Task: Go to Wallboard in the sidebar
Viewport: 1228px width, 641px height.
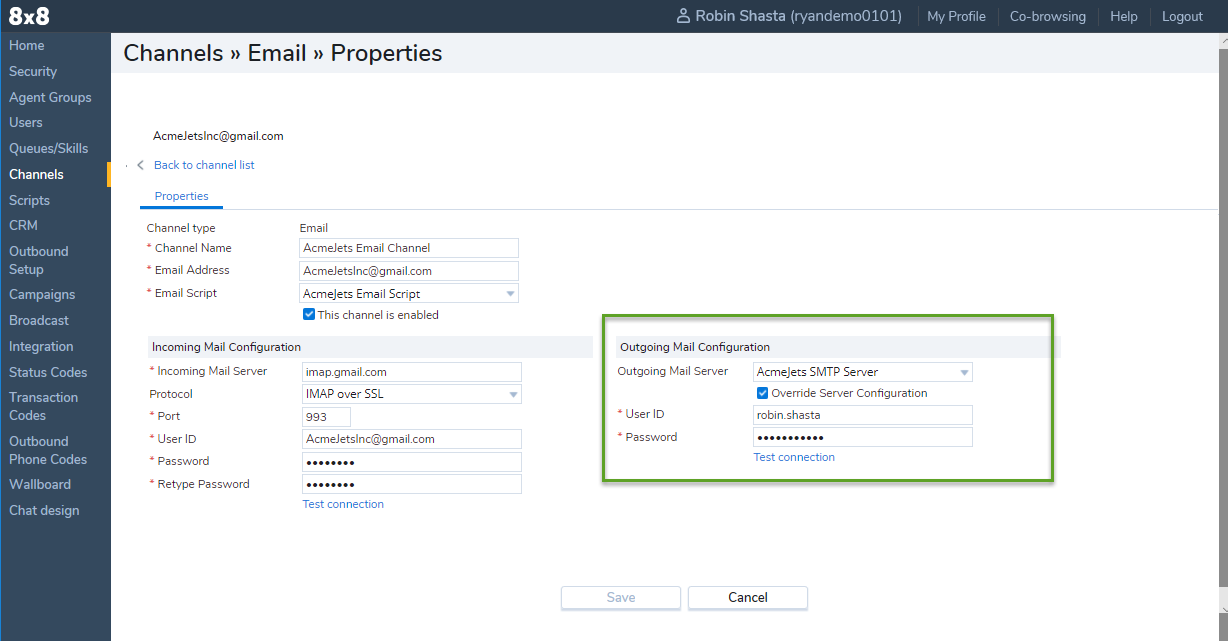Action: click(x=40, y=485)
